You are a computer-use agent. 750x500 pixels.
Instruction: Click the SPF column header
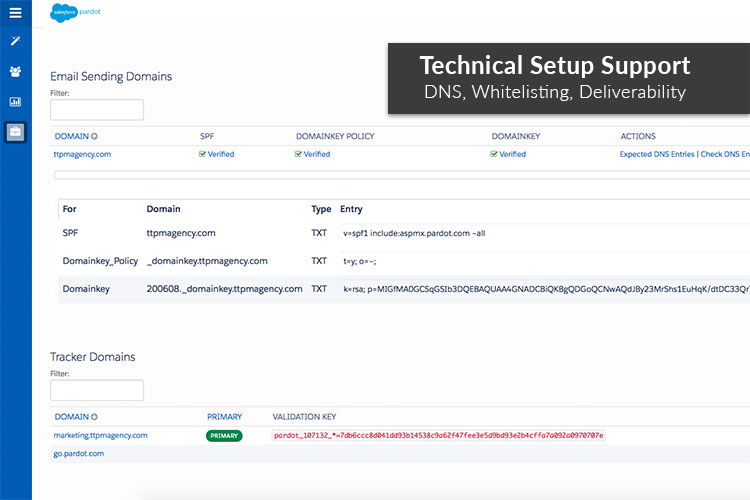pyautogui.click(x=207, y=136)
